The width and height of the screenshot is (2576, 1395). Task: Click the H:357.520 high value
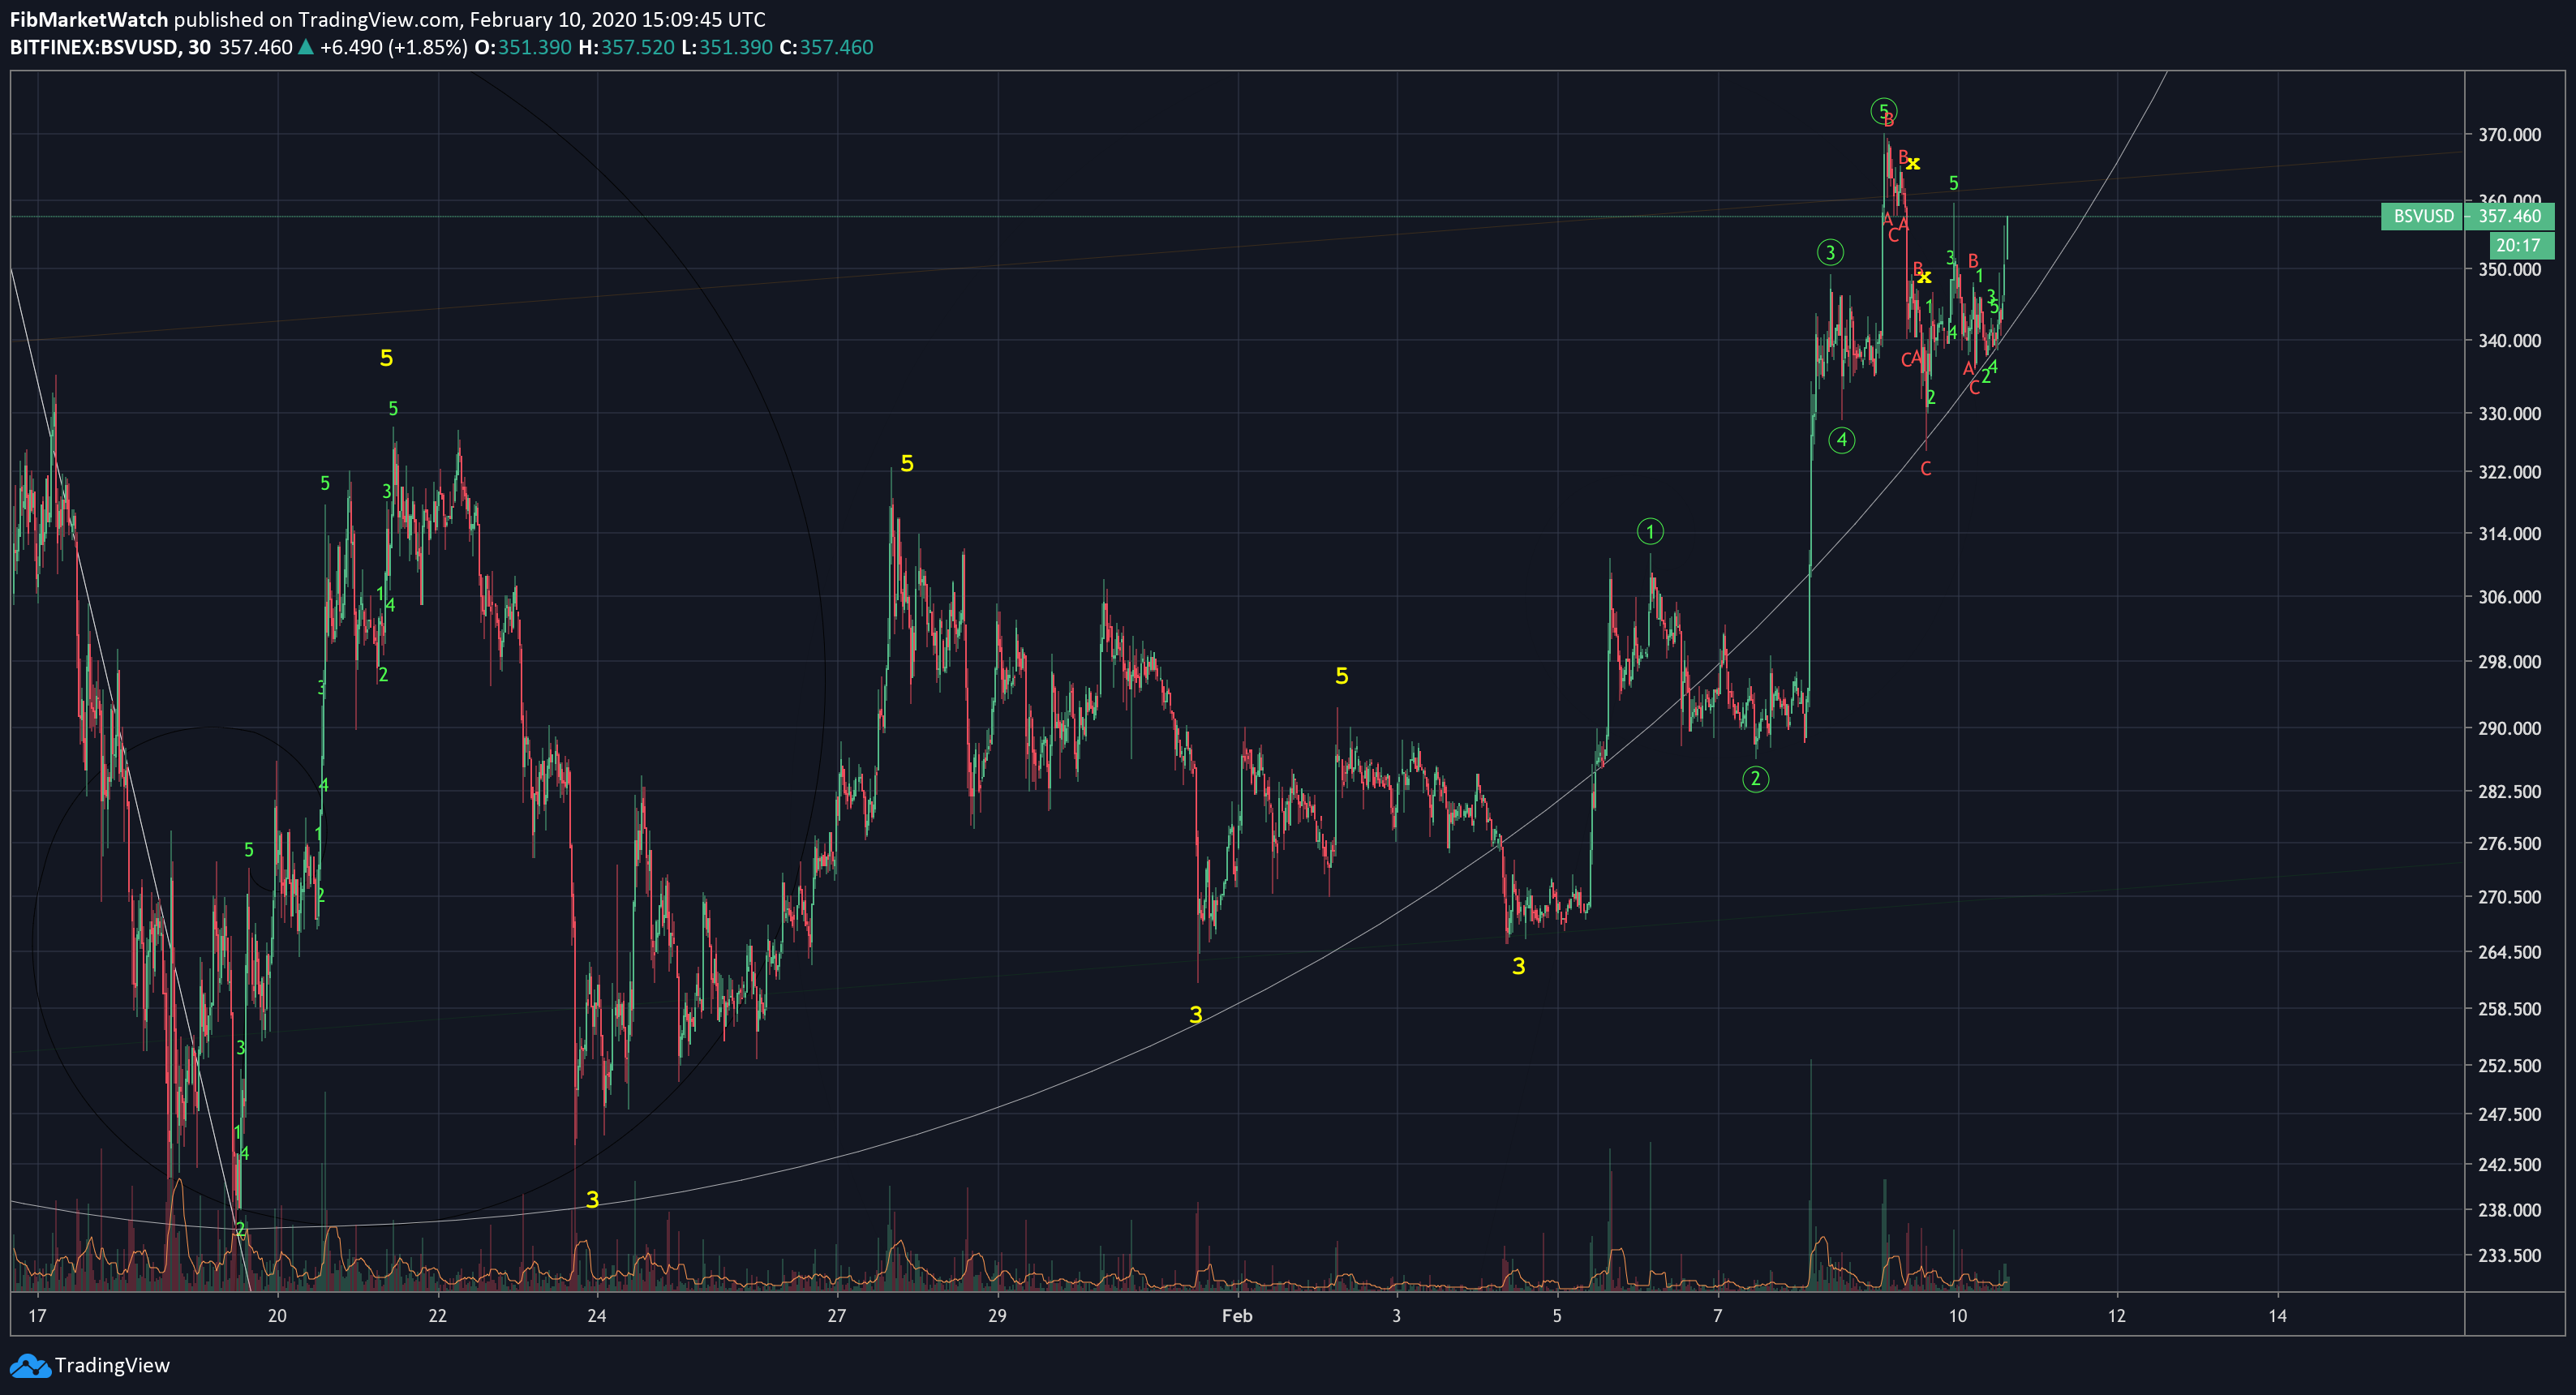(626, 47)
